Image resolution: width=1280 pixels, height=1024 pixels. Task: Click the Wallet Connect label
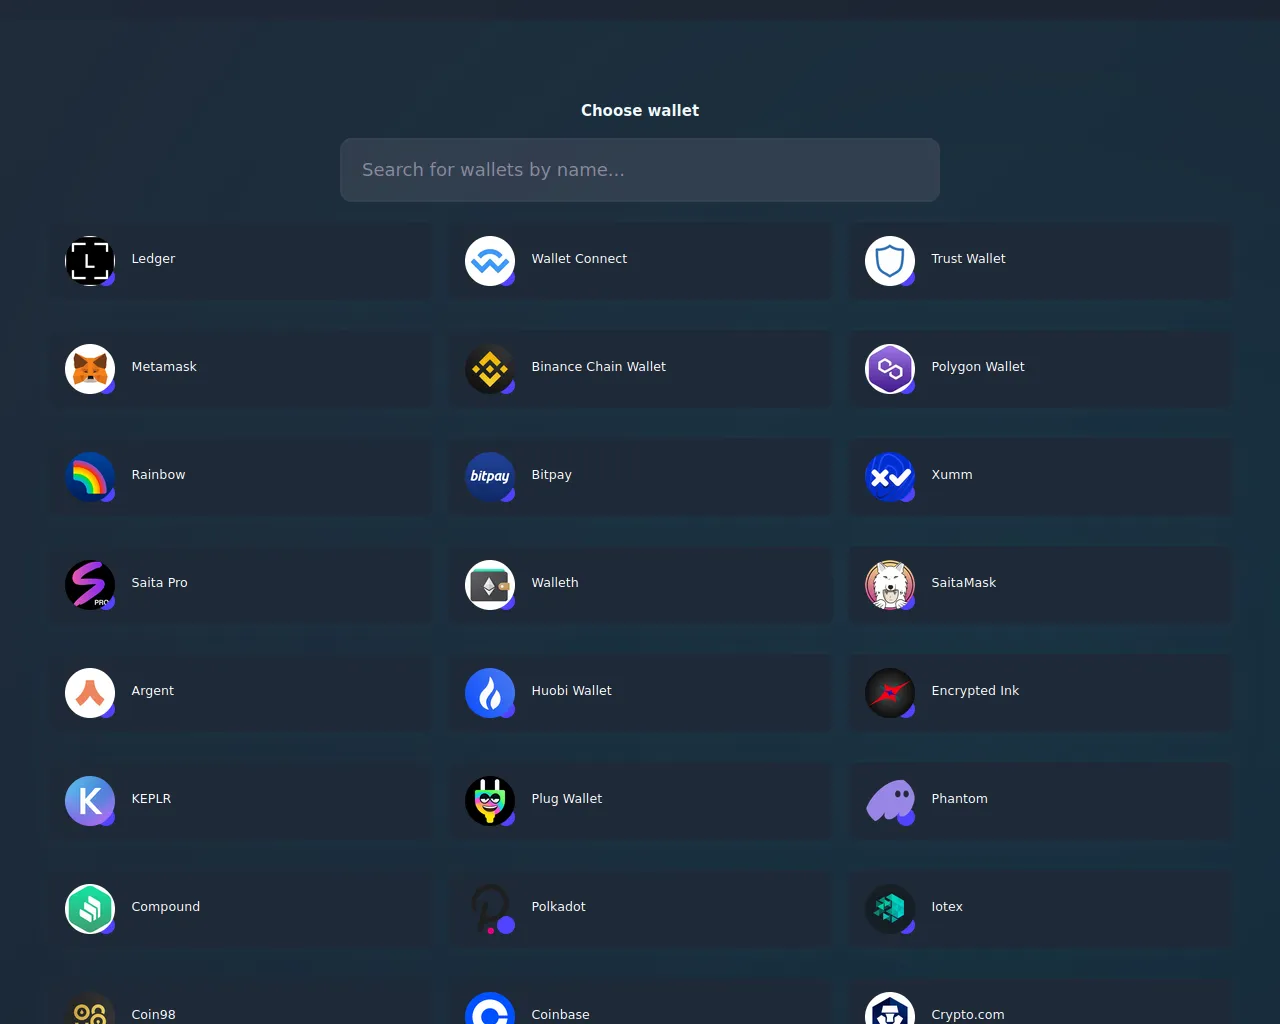point(579,258)
